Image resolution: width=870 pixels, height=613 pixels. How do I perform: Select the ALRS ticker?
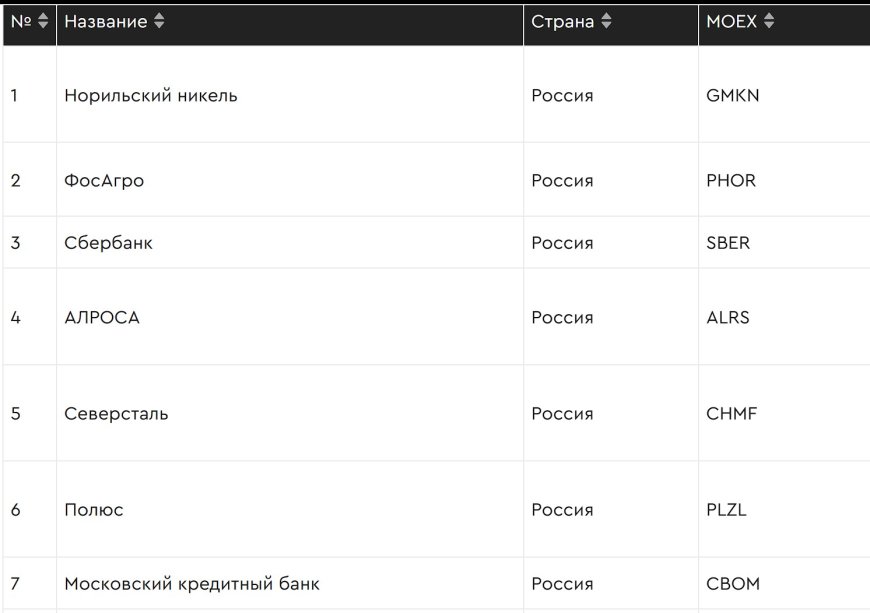click(x=728, y=318)
